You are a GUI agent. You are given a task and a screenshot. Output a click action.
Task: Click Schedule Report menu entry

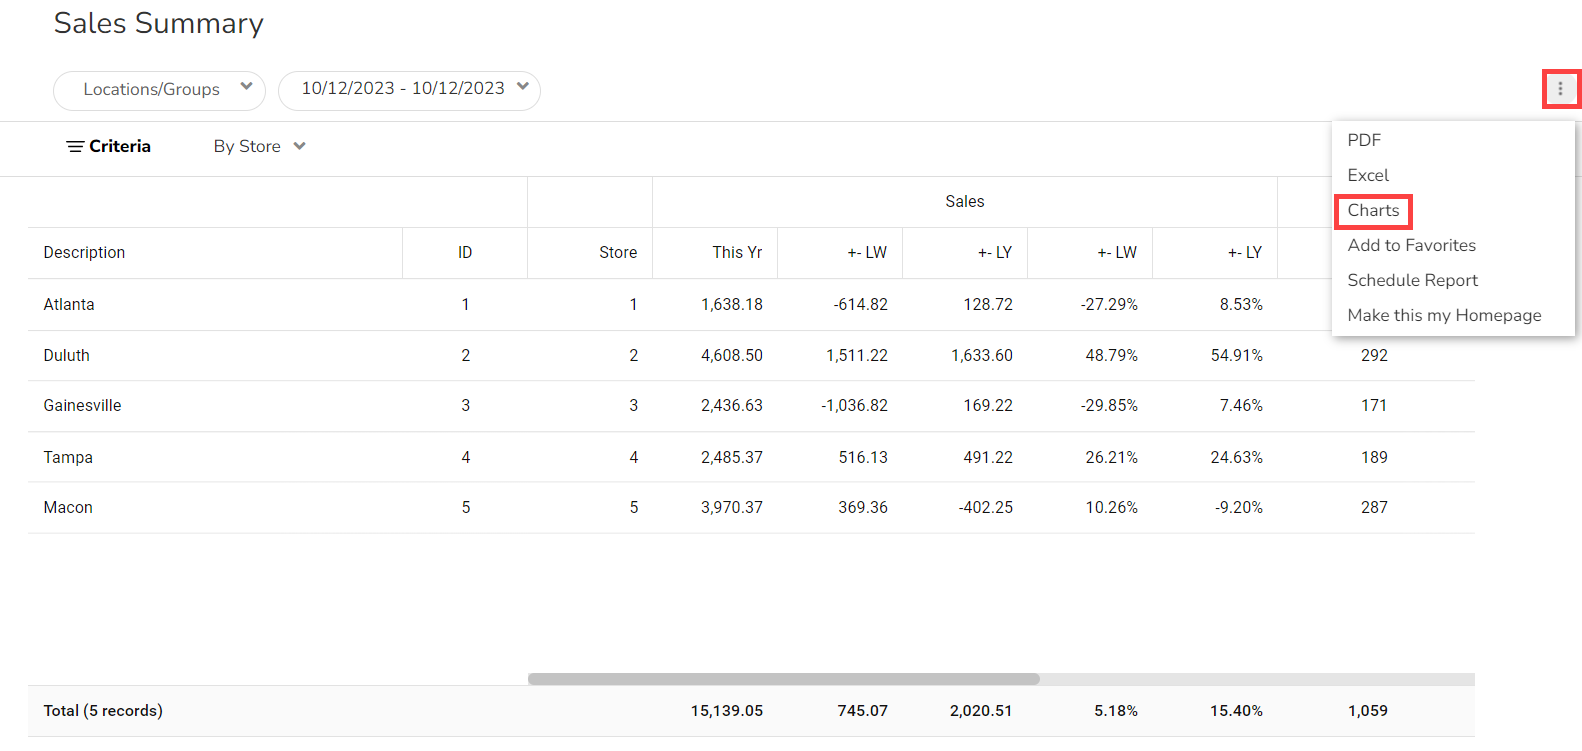[x=1412, y=280]
